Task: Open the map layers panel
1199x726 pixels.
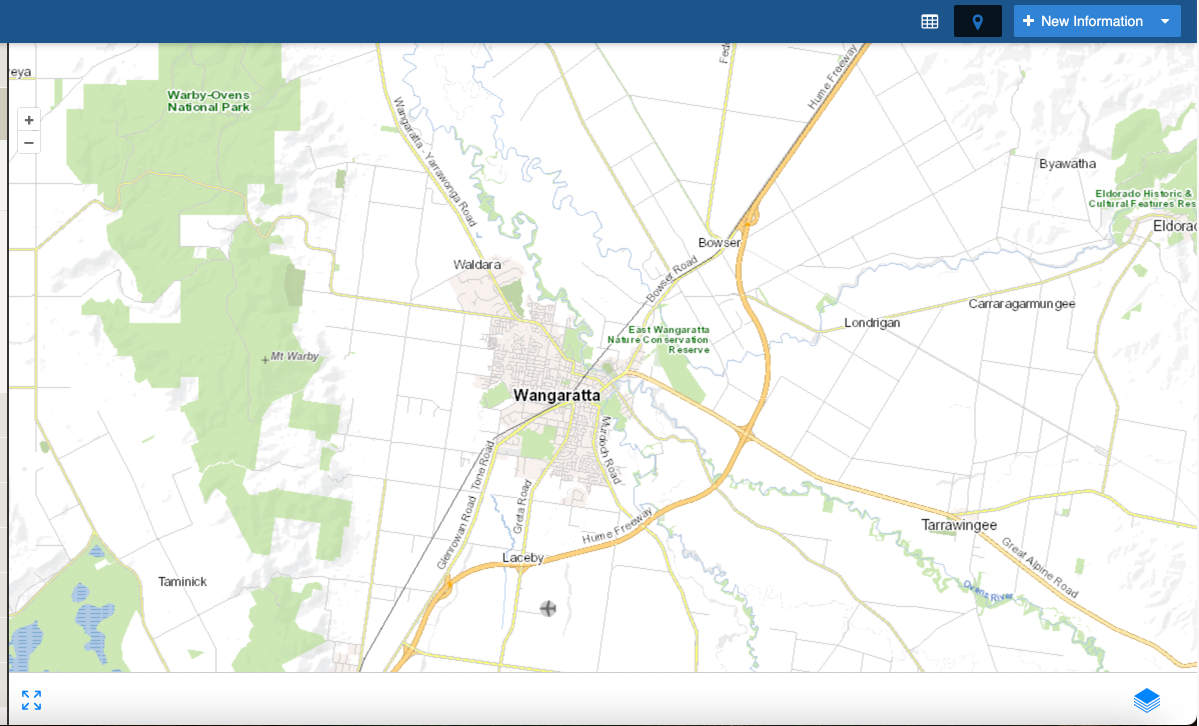Action: 1147,700
